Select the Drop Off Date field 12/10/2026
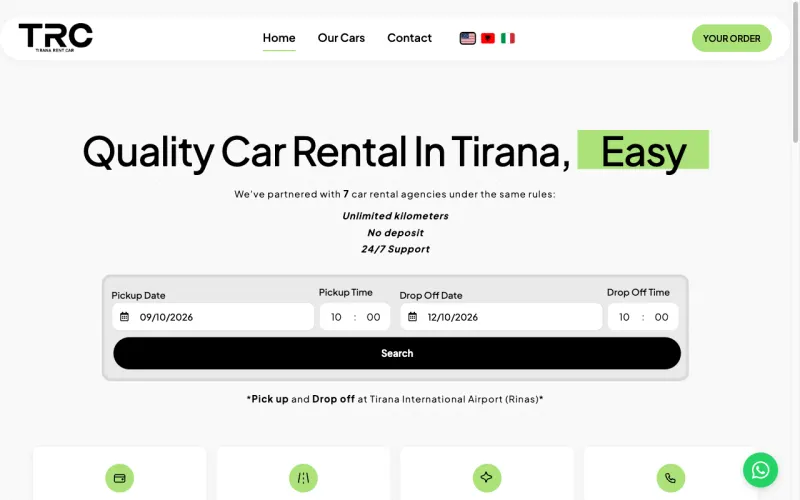The height and width of the screenshot is (500, 800). point(501,317)
